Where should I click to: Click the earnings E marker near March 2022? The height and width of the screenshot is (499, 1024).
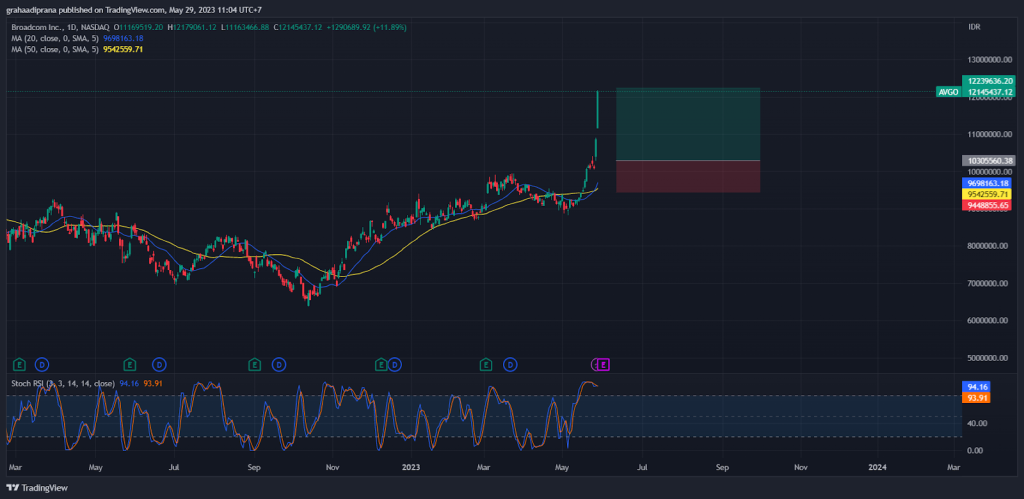[x=20, y=364]
